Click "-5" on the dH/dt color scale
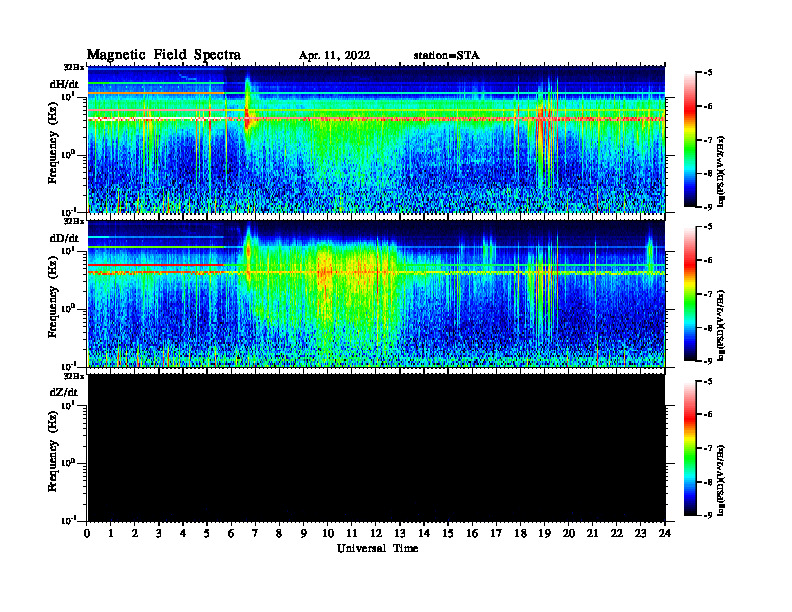 coord(708,73)
